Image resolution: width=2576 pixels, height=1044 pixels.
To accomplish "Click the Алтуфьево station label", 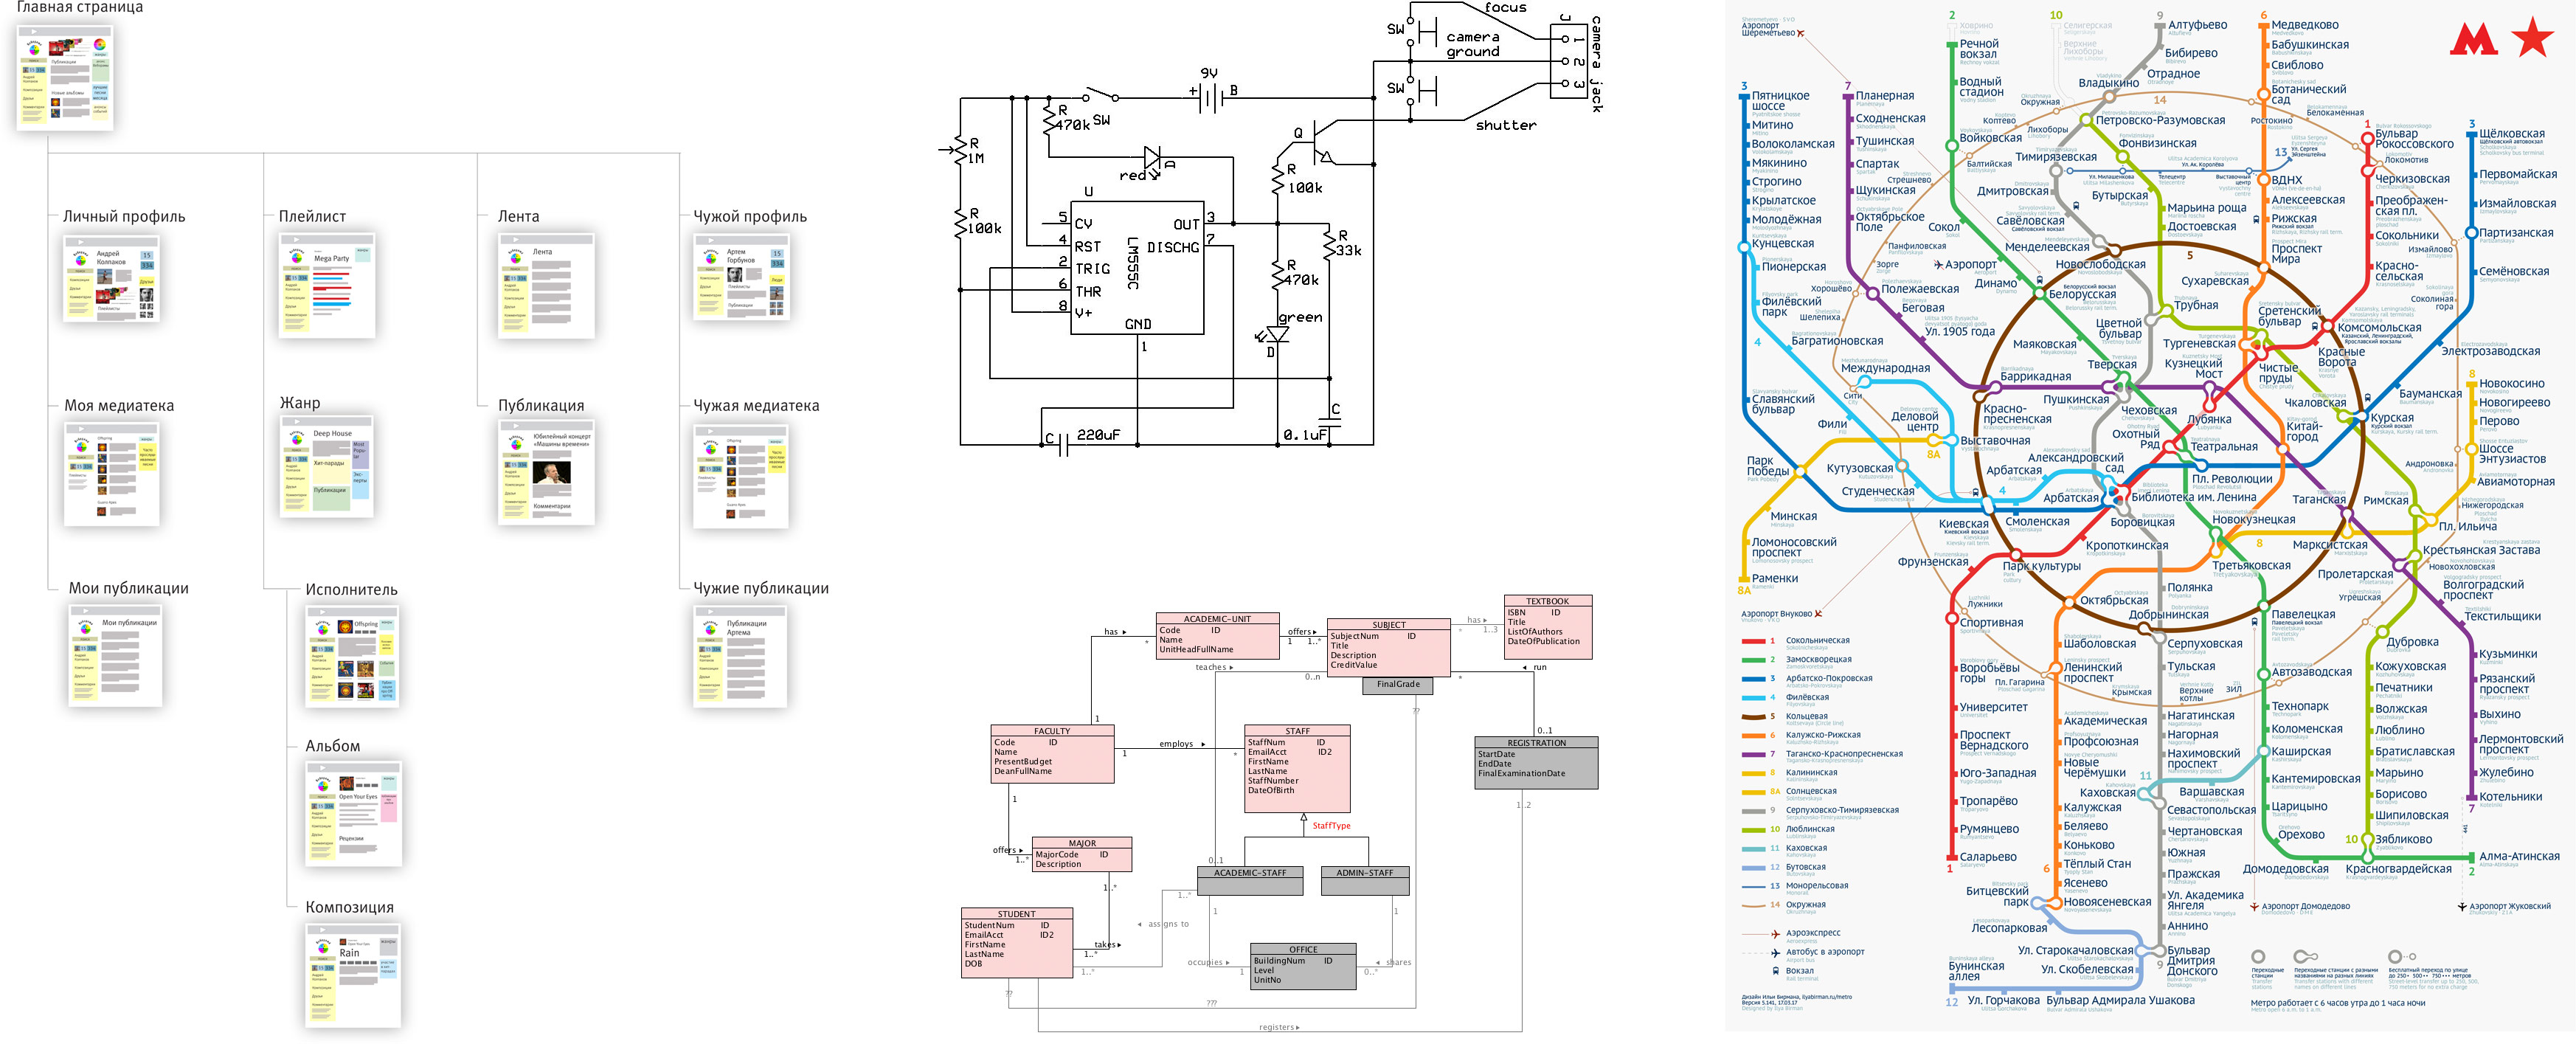I will coord(2197,25).
